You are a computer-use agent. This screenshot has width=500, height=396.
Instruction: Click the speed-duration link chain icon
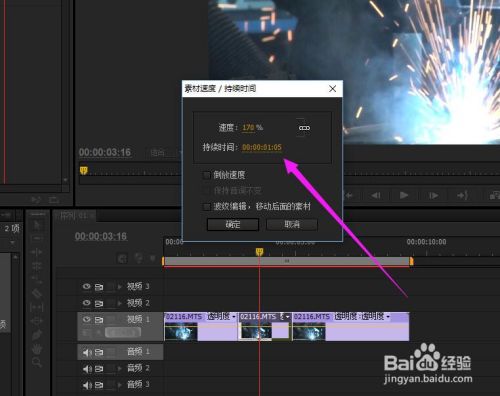304,128
